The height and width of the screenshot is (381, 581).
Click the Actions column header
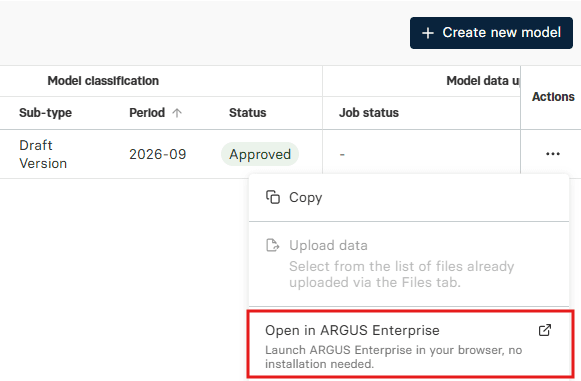(x=553, y=97)
